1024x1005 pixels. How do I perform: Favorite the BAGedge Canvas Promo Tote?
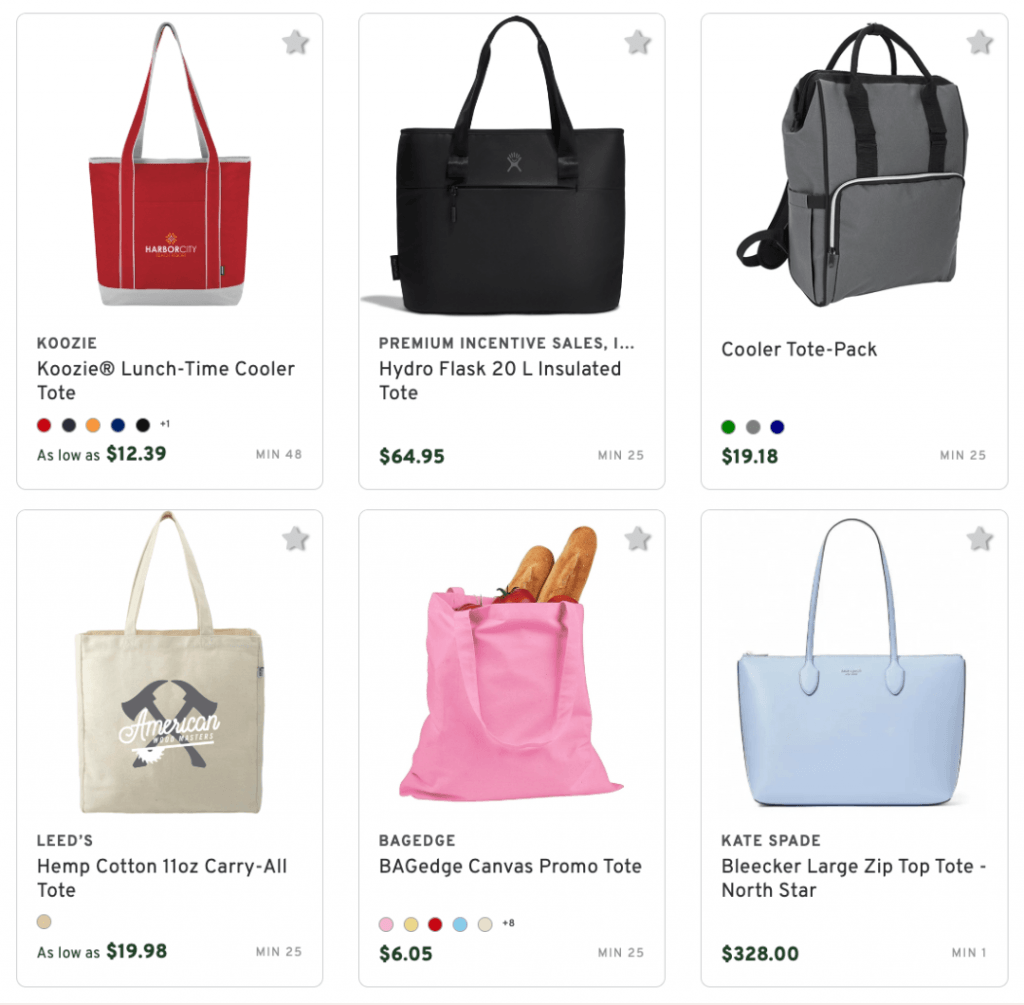point(636,538)
